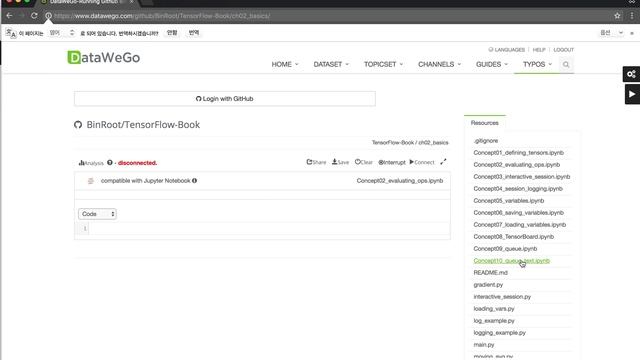Click the play arrow side panel button
640x360 pixels.
point(632,94)
